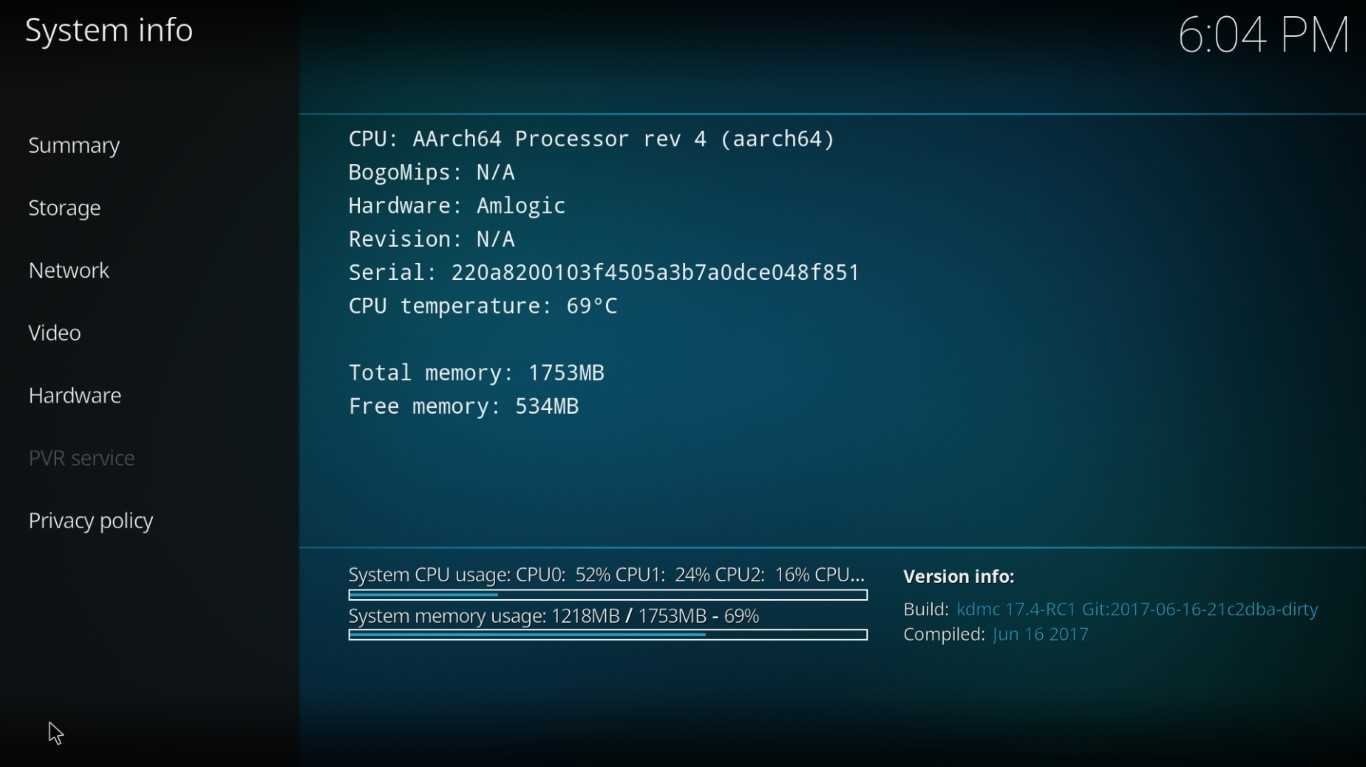1366x767 pixels.
Task: Open the Video information tab
Action: pyautogui.click(x=55, y=333)
